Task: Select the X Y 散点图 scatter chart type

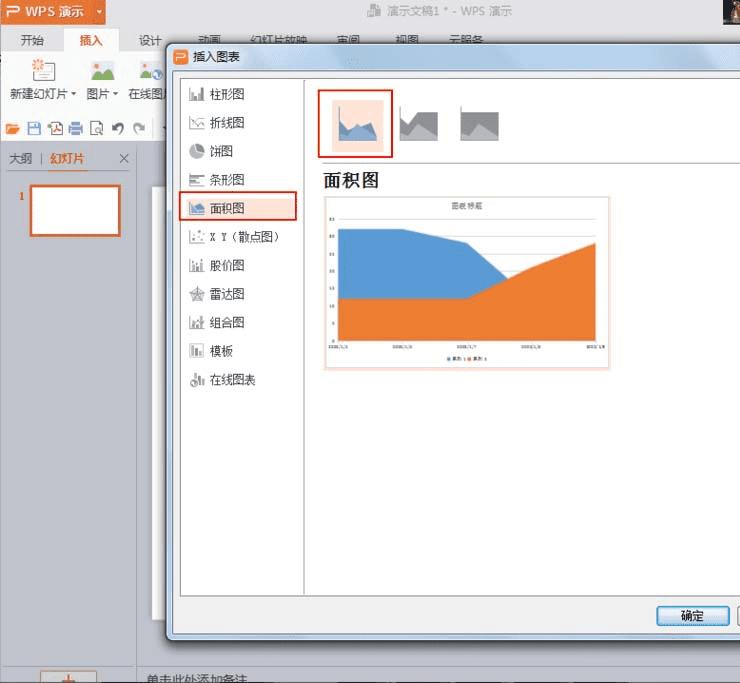Action: click(234, 237)
